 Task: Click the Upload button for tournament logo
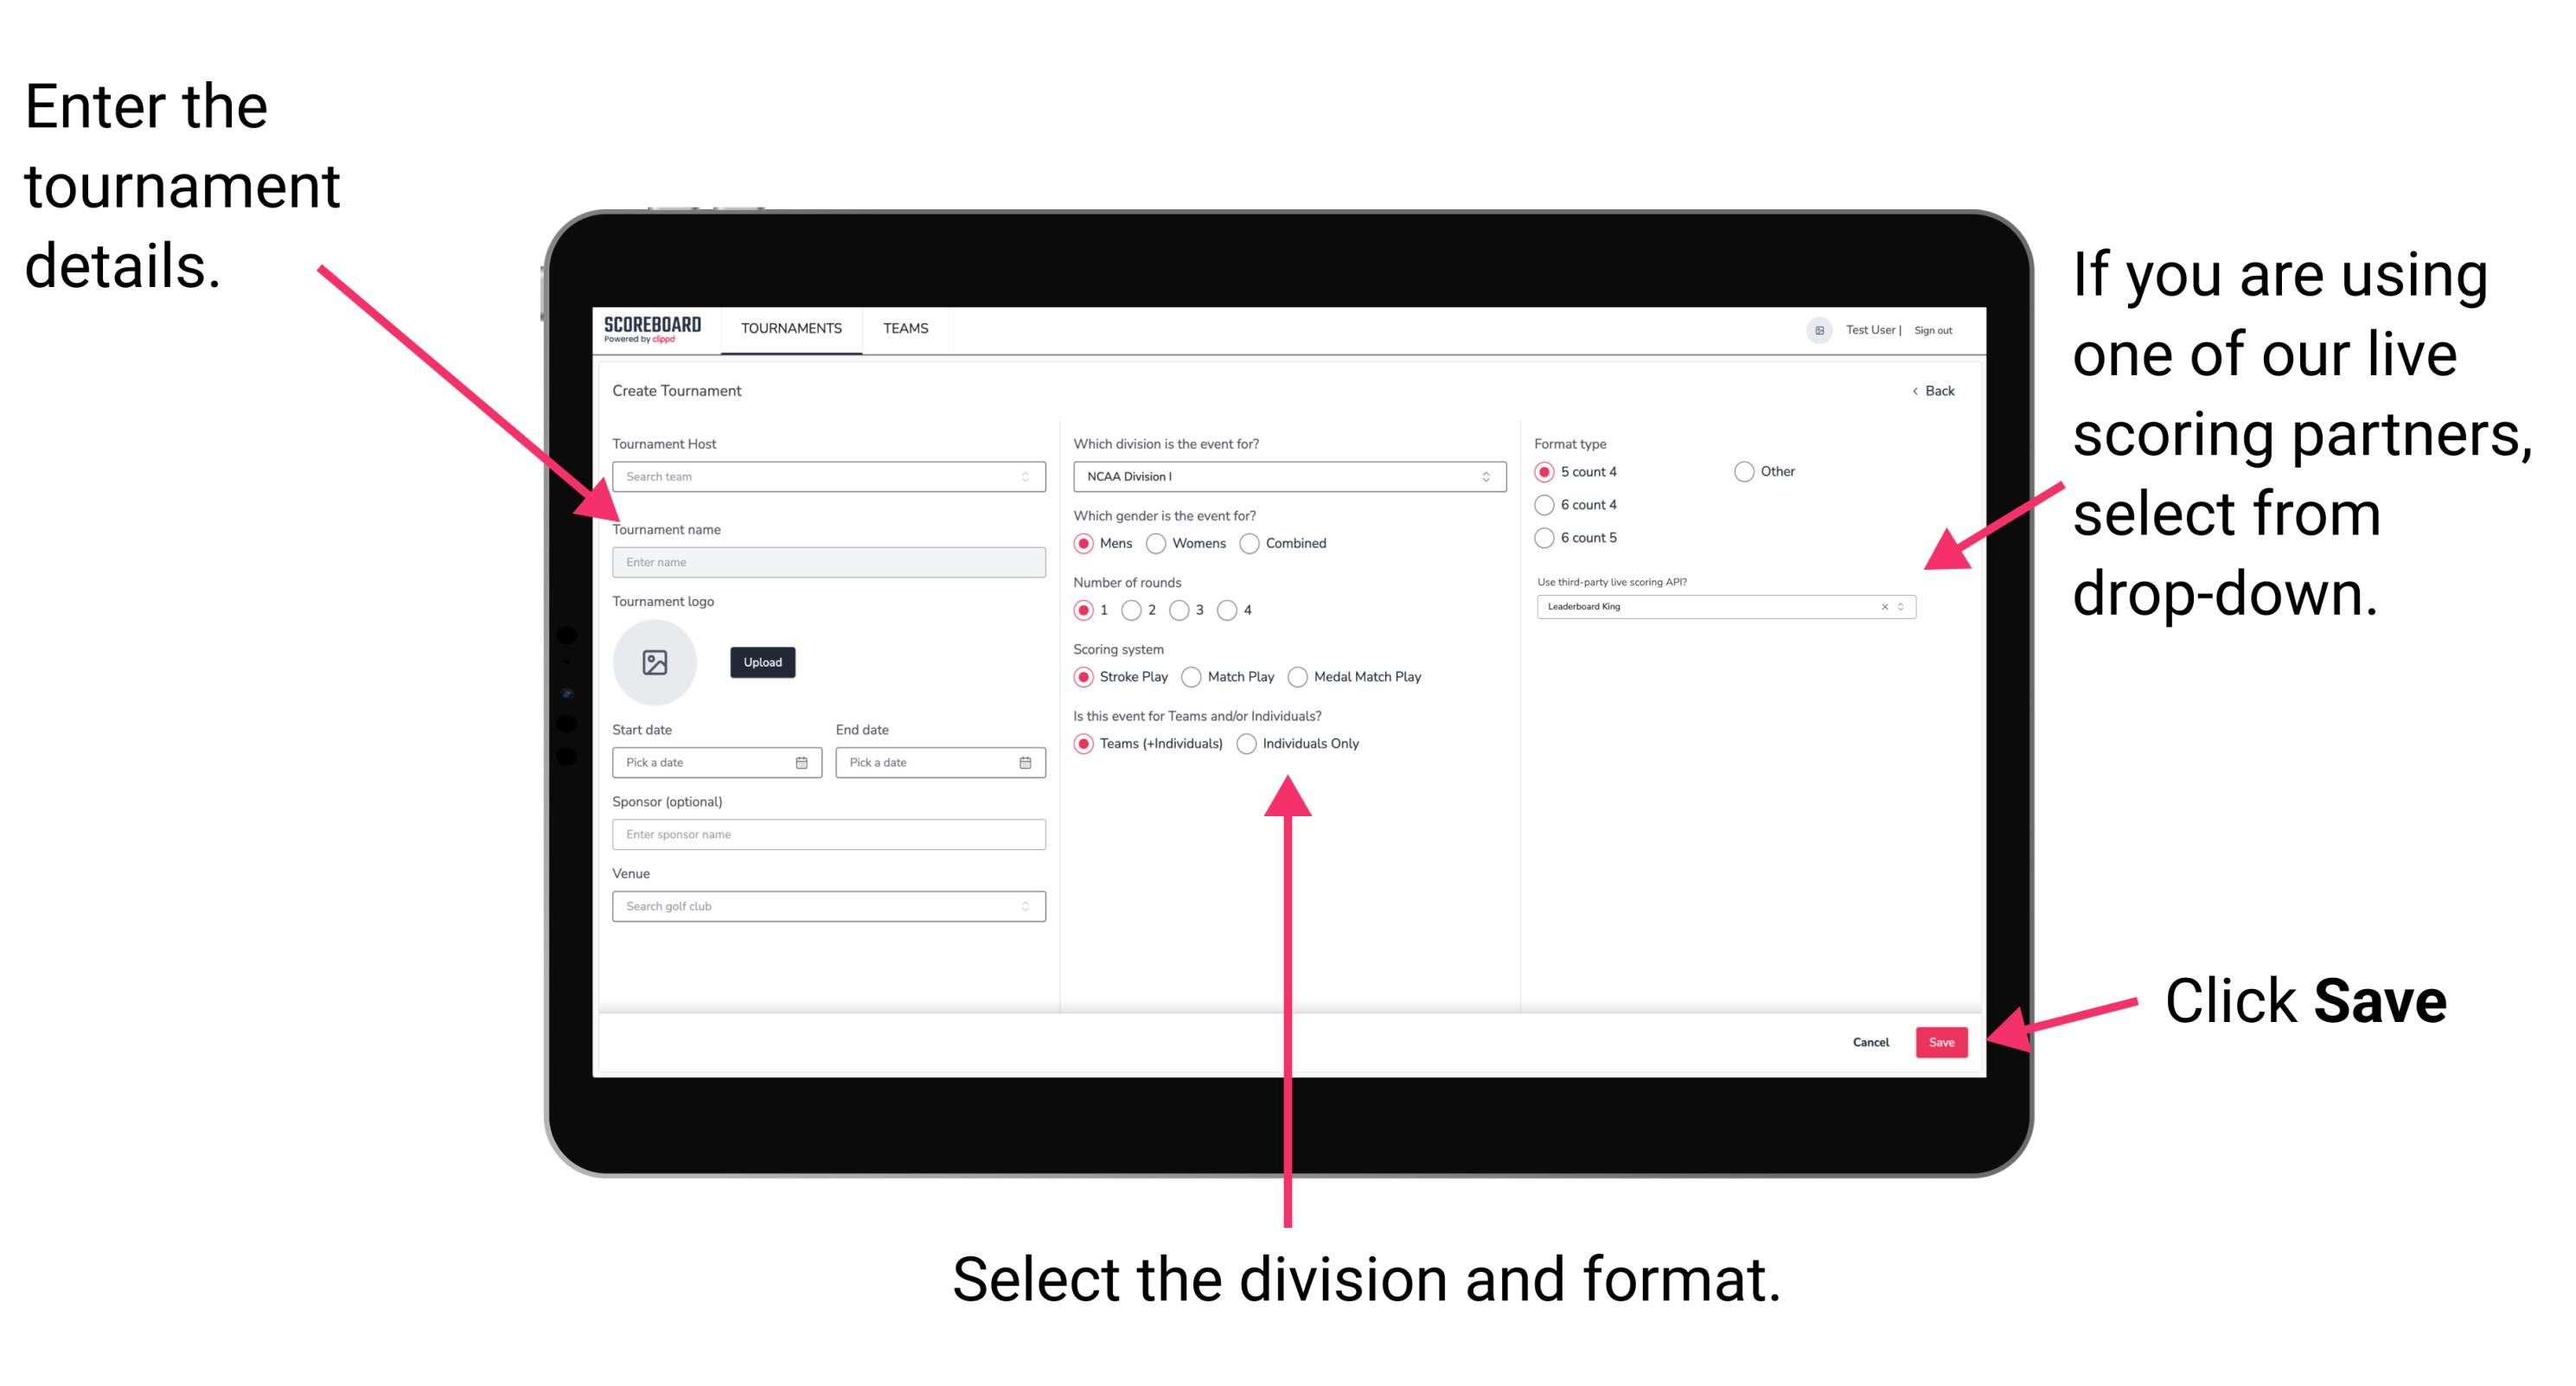pyautogui.click(x=761, y=662)
